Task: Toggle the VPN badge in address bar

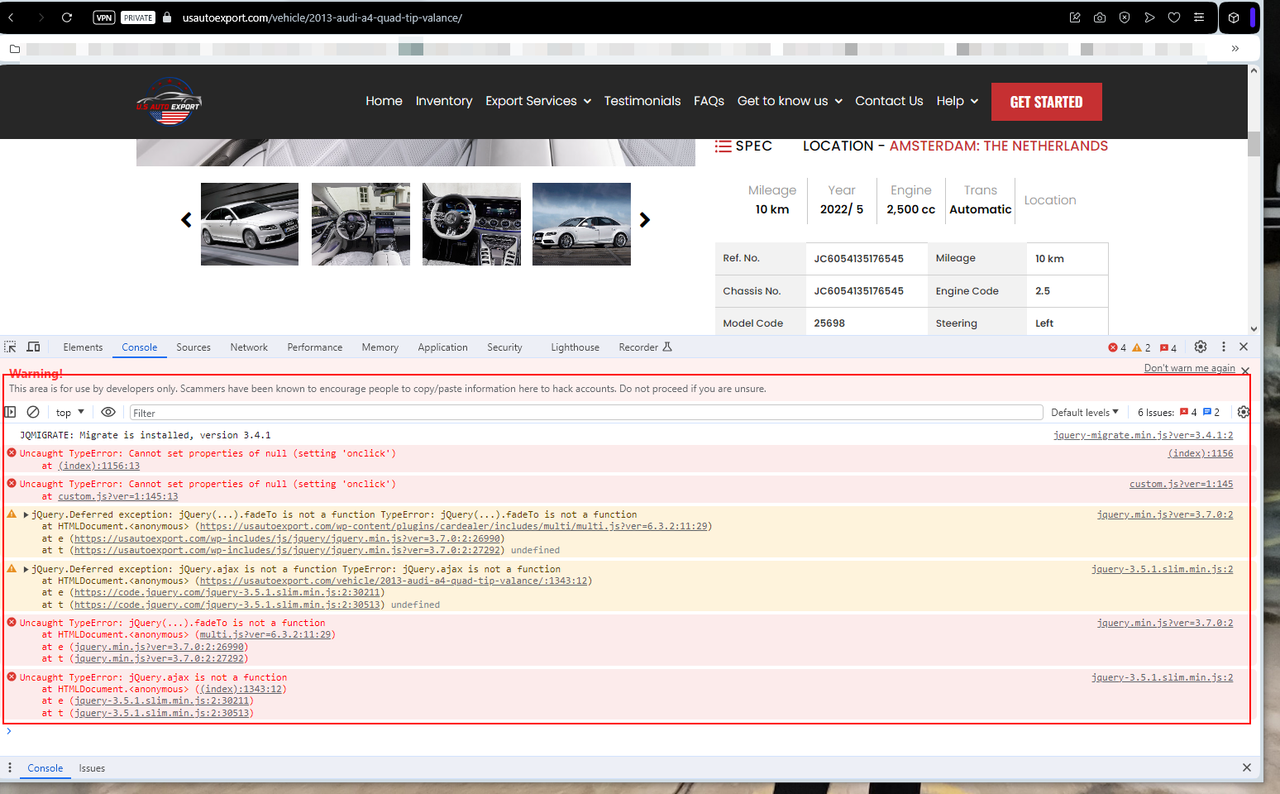Action: [x=104, y=17]
